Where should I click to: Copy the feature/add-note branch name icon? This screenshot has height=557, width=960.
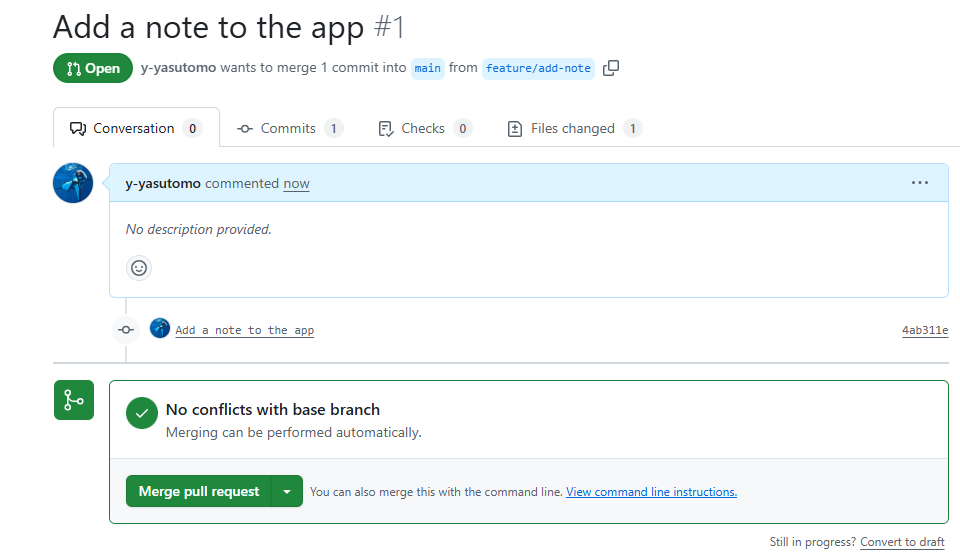pyautogui.click(x=611, y=68)
